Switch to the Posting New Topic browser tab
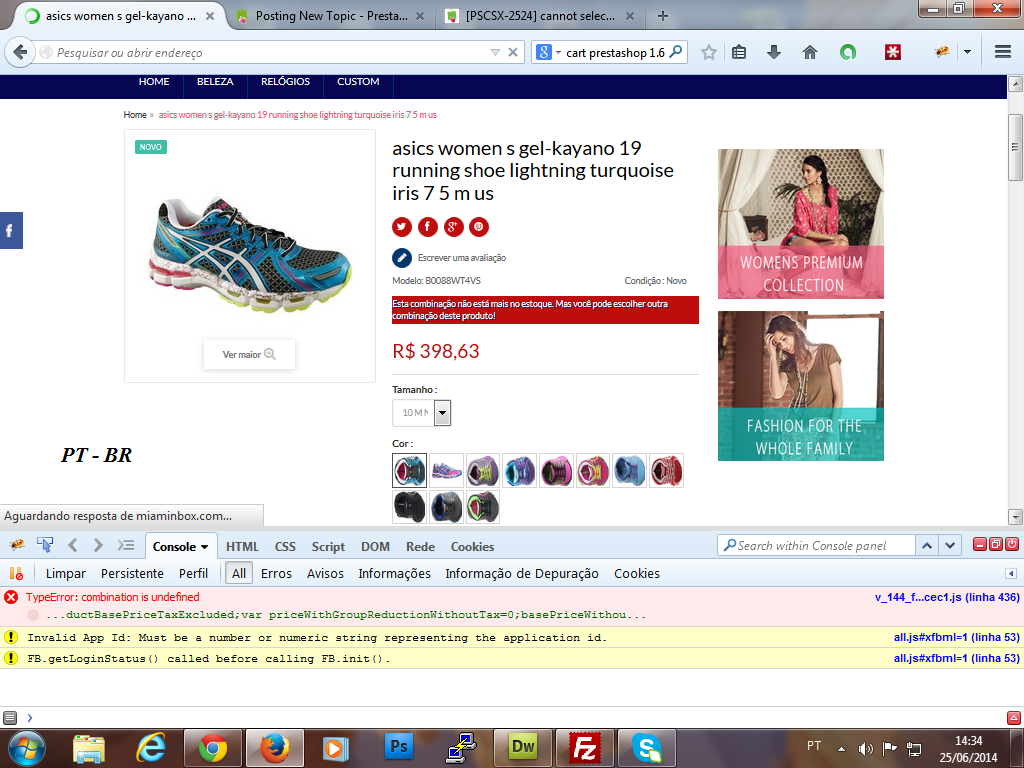Image resolution: width=1024 pixels, height=768 pixels. (330, 16)
